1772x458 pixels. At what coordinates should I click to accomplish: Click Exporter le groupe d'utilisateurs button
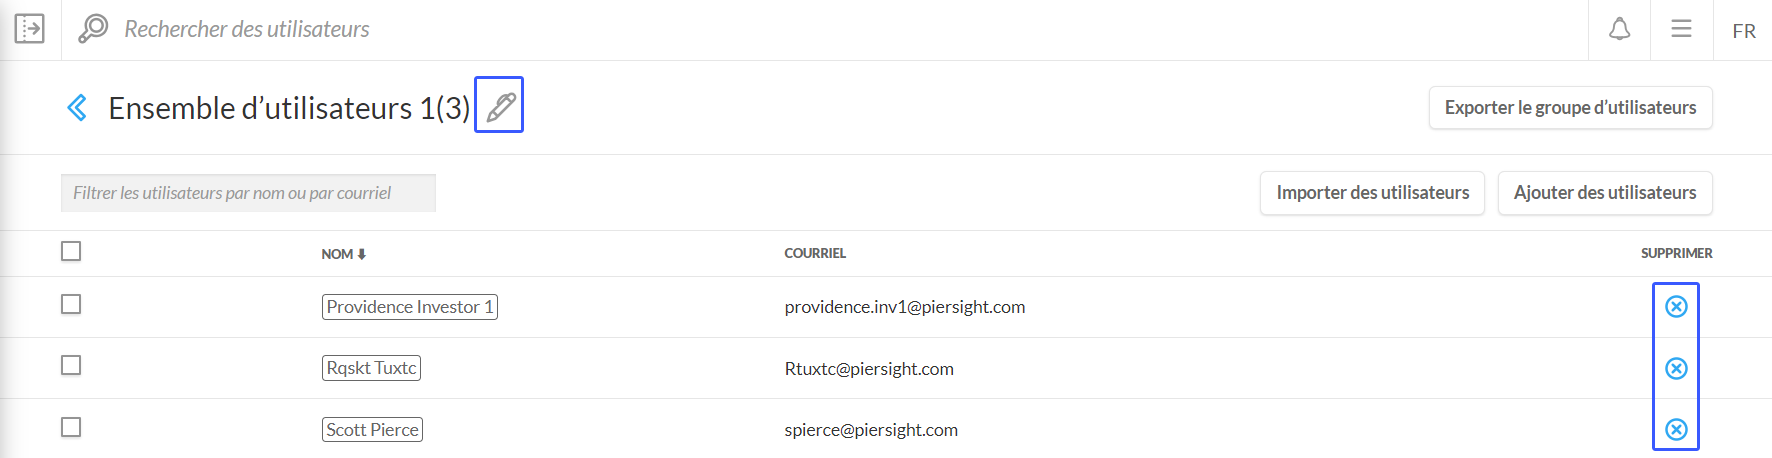[1570, 108]
